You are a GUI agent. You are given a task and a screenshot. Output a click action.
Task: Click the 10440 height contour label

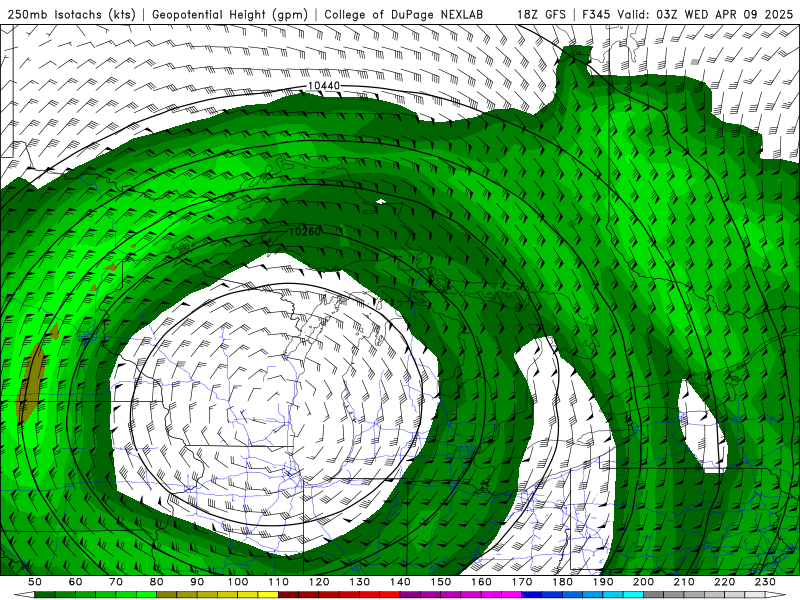pyautogui.click(x=324, y=86)
